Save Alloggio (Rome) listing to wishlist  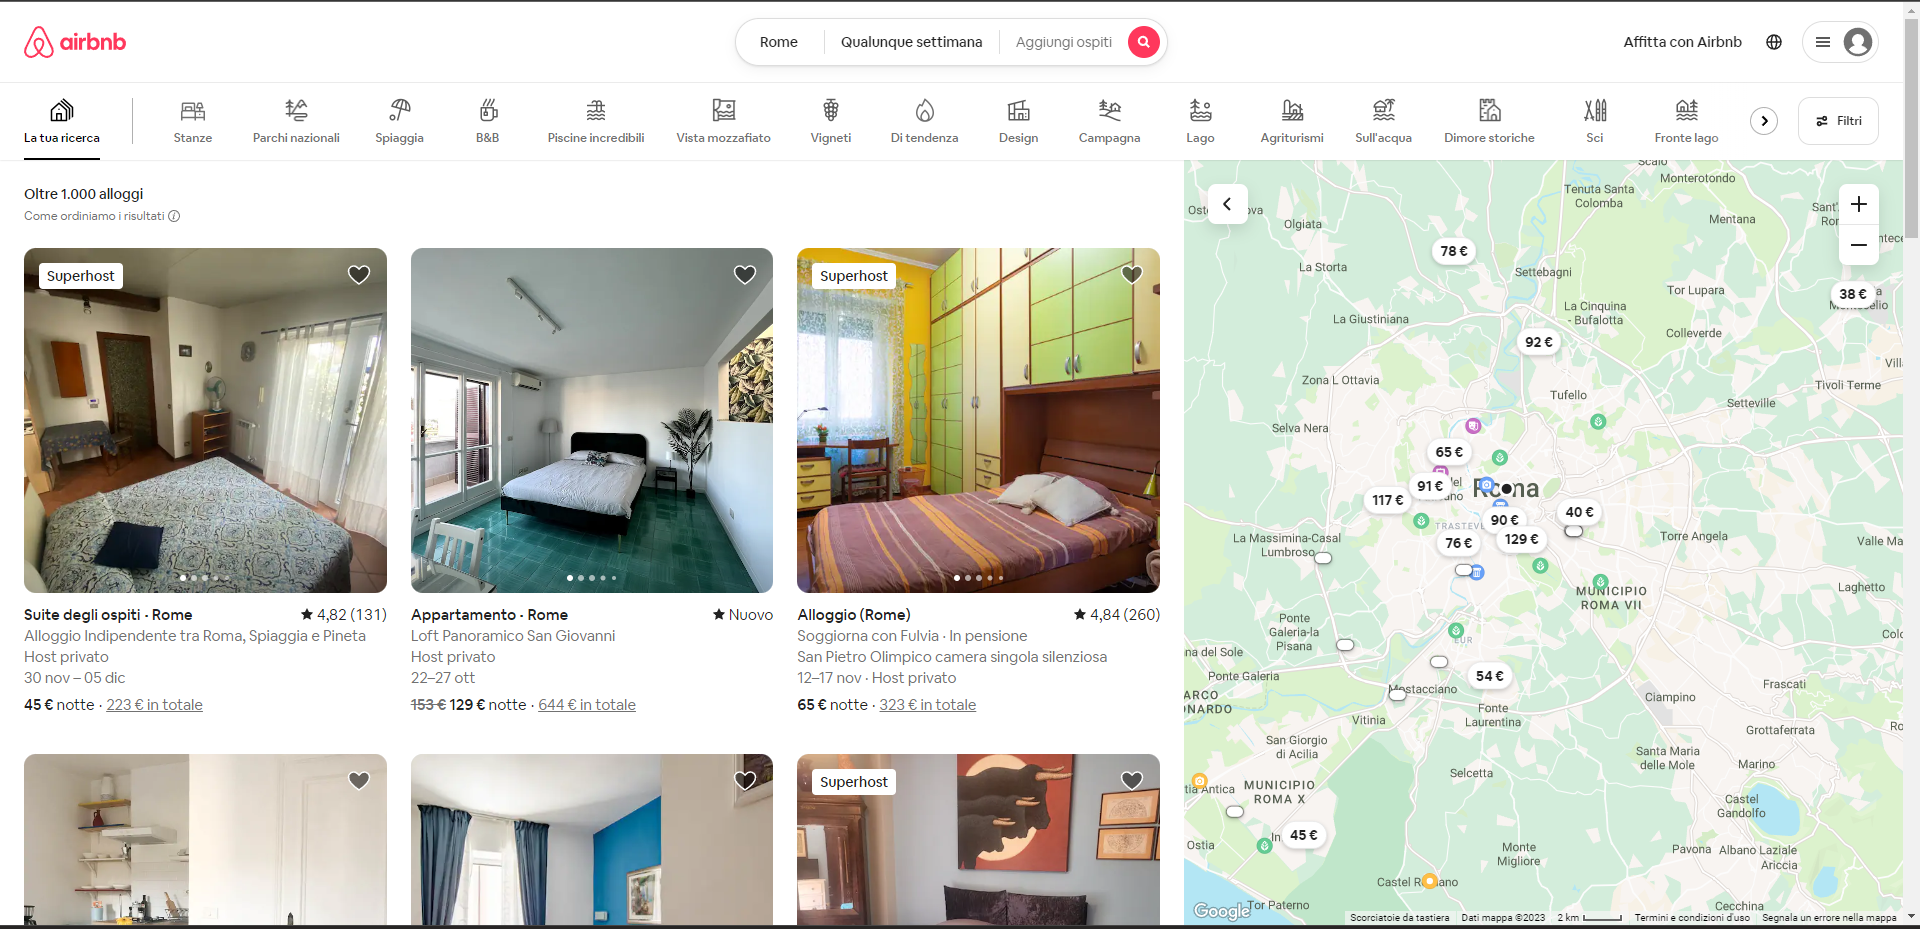point(1132,275)
